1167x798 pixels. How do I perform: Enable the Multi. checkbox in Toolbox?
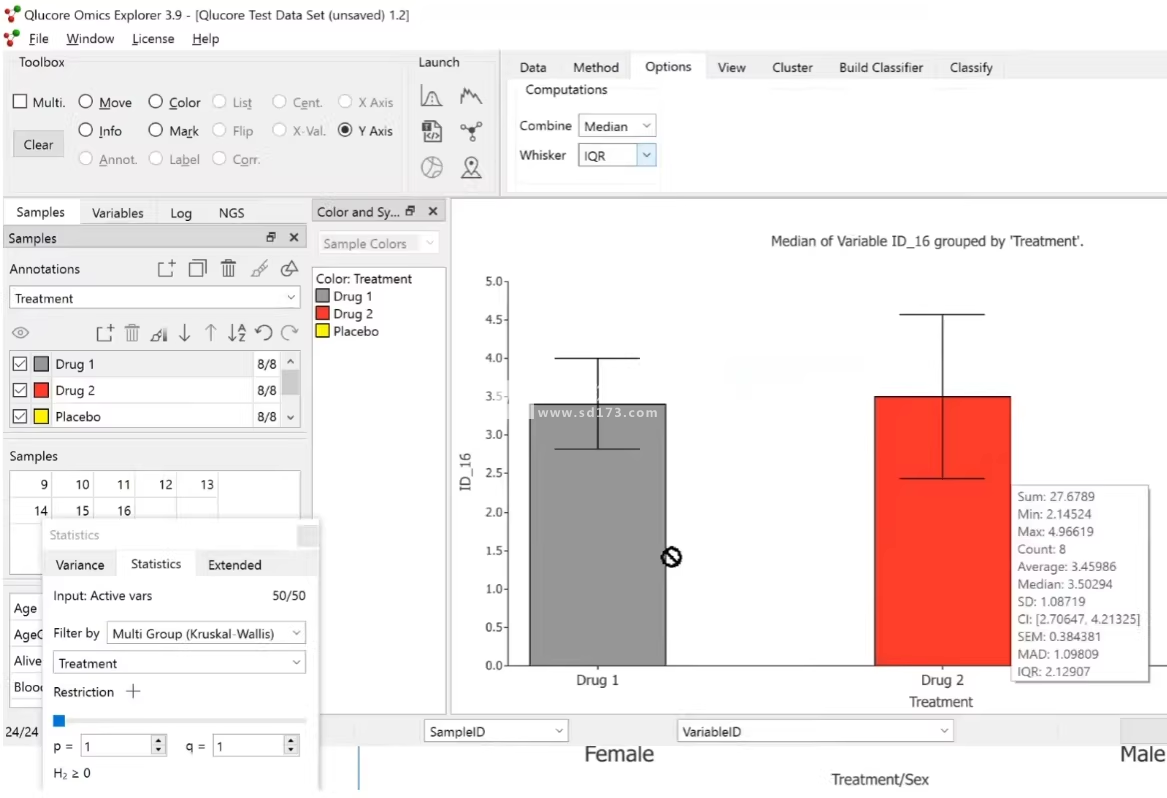click(20, 102)
